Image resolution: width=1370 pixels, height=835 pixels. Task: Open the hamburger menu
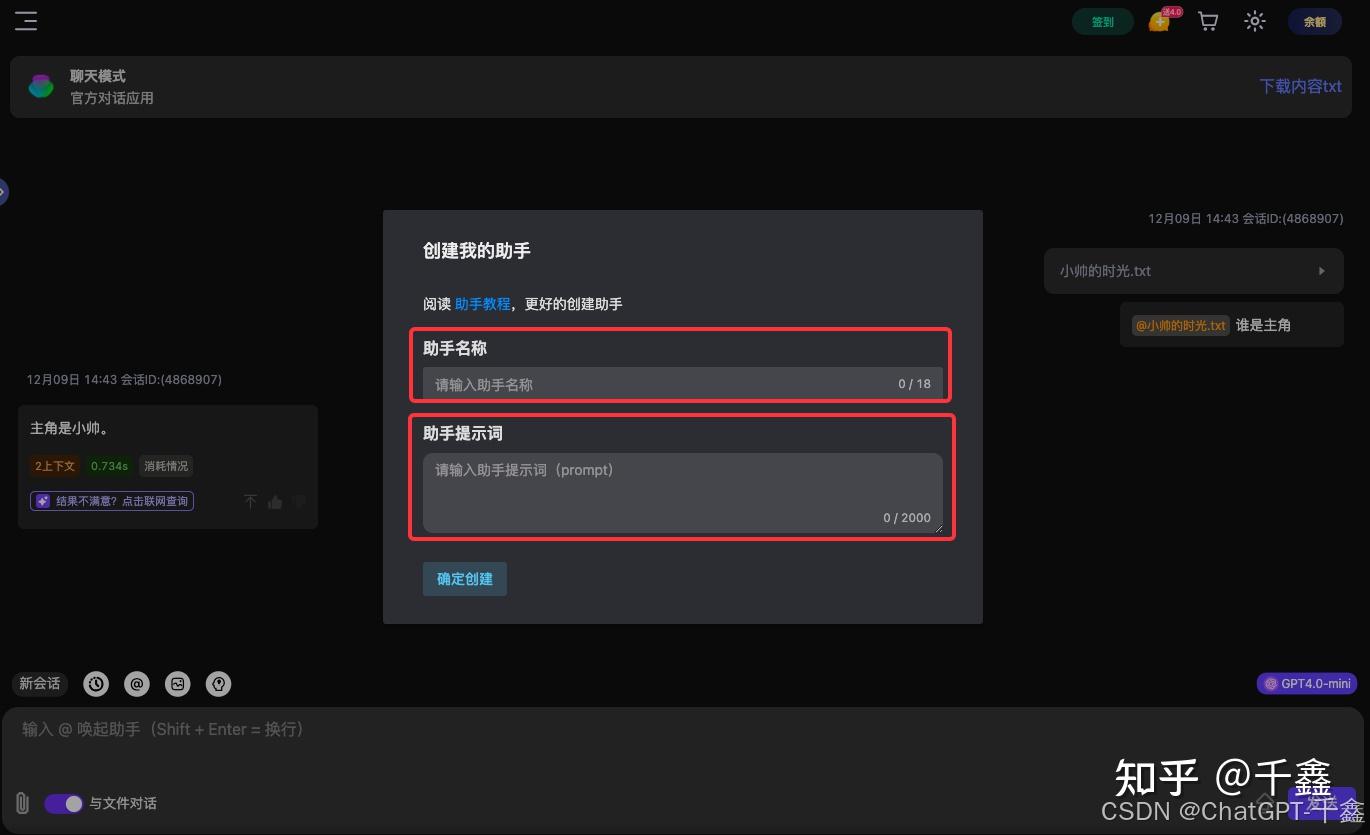pos(26,21)
